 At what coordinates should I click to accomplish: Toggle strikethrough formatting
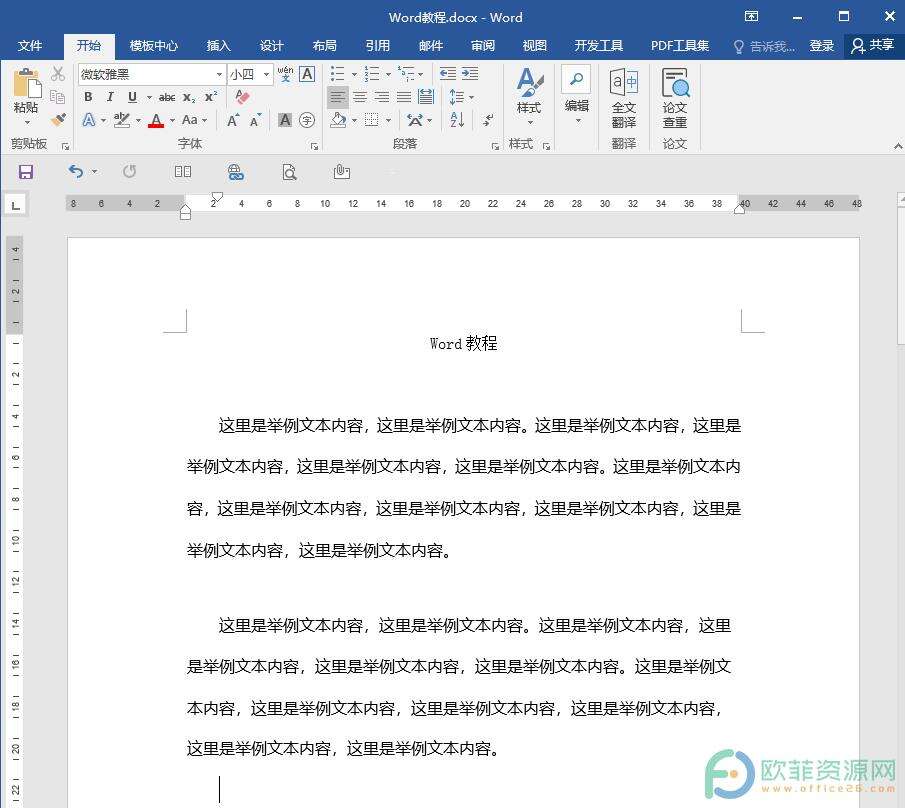(167, 97)
